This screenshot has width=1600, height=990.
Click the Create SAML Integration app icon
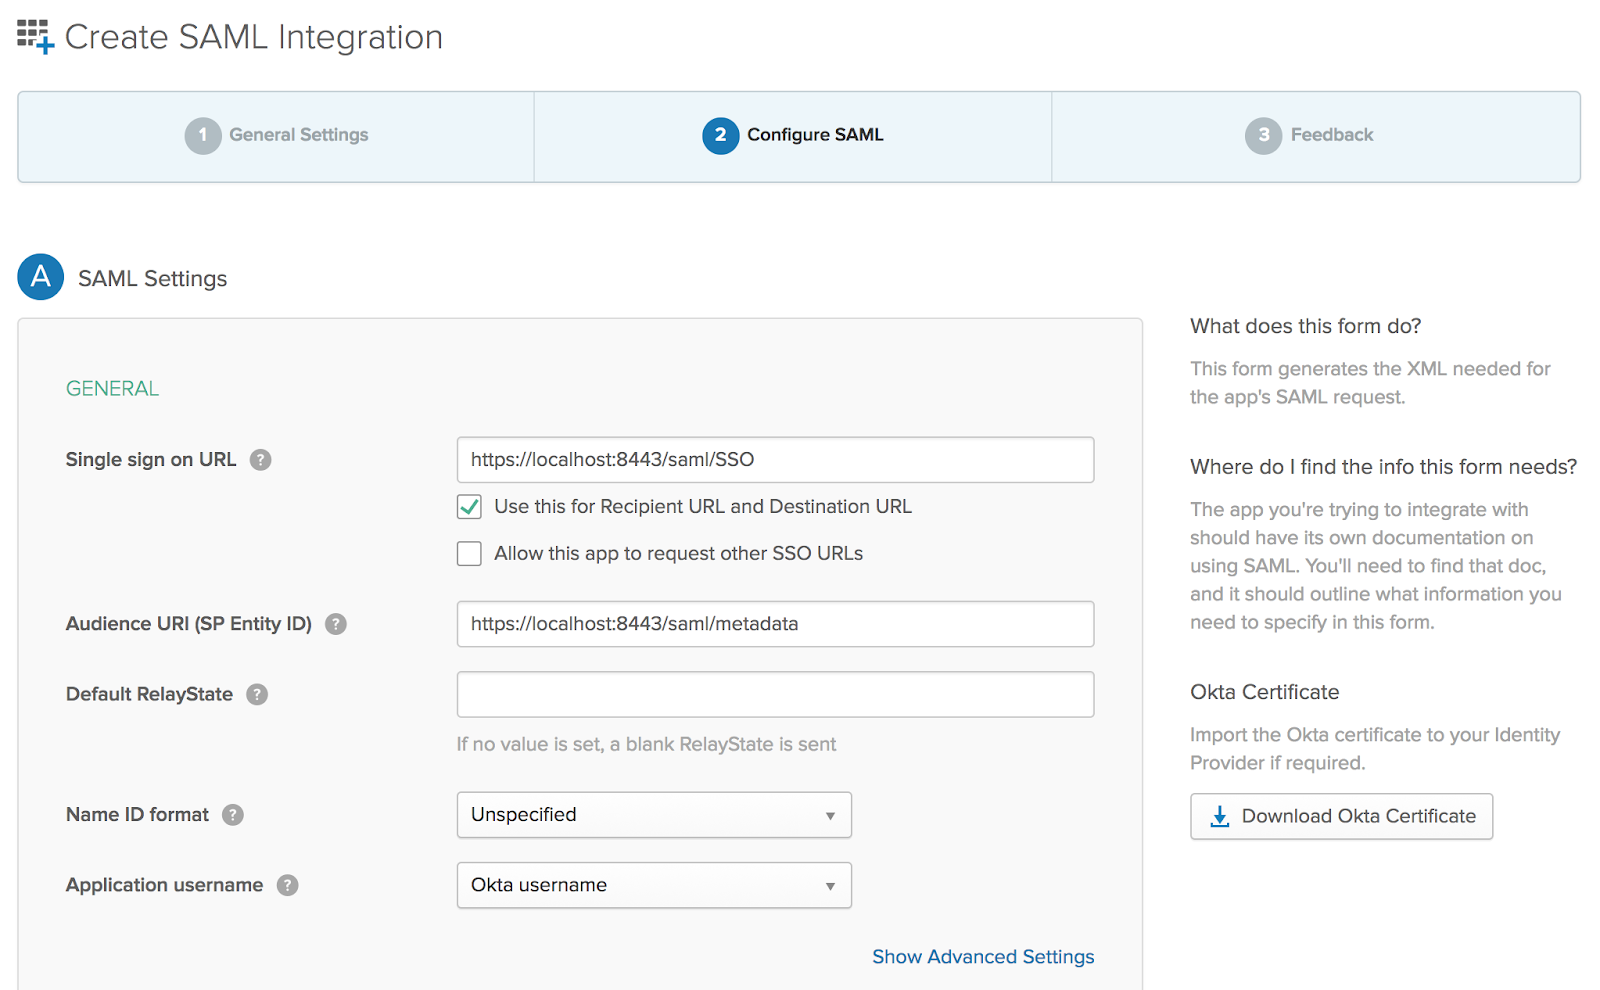coord(32,36)
